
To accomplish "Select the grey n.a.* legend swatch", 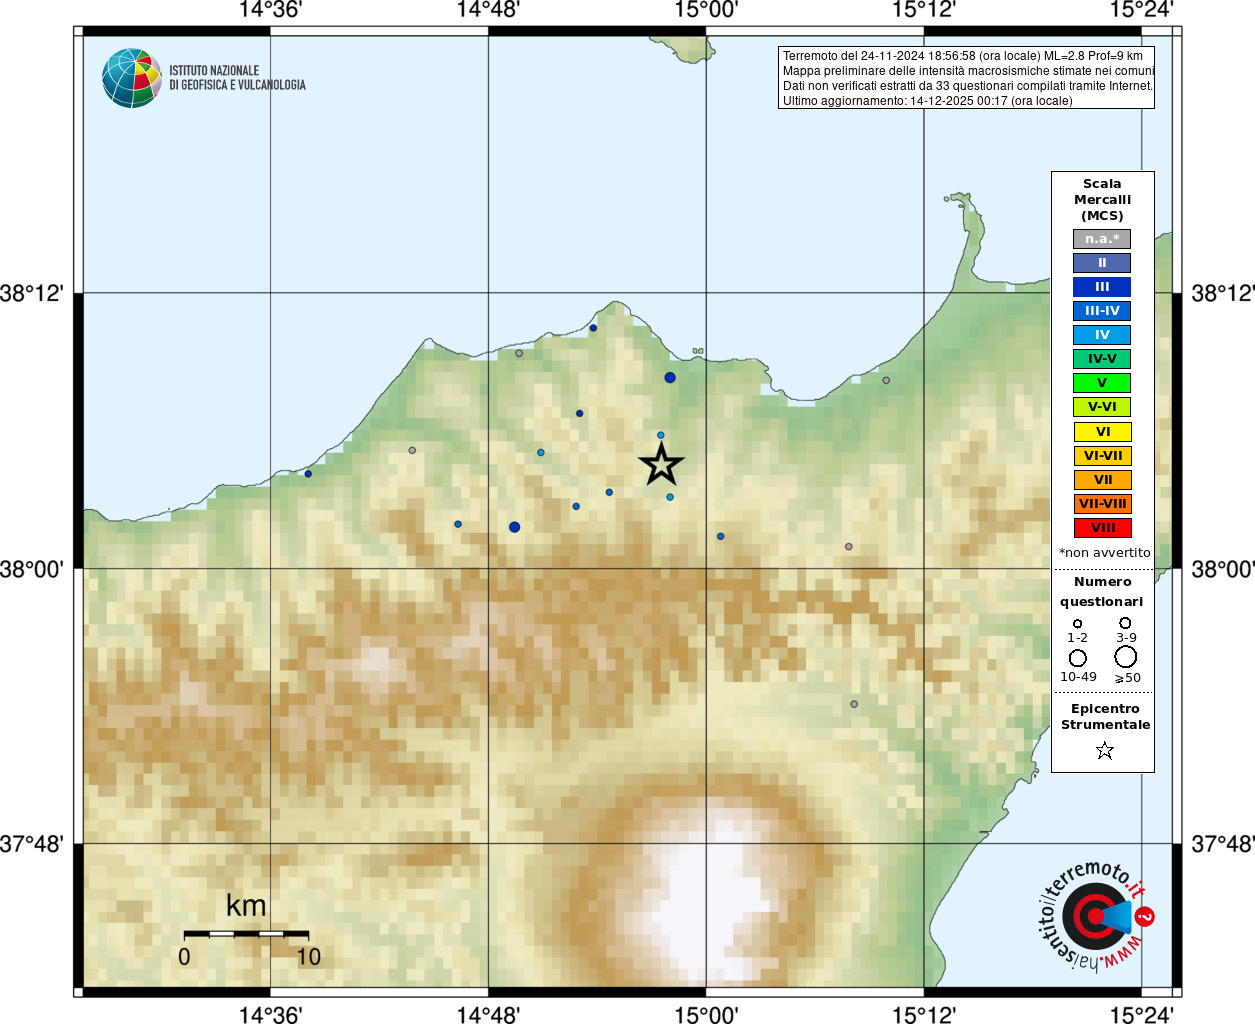I will point(1102,239).
